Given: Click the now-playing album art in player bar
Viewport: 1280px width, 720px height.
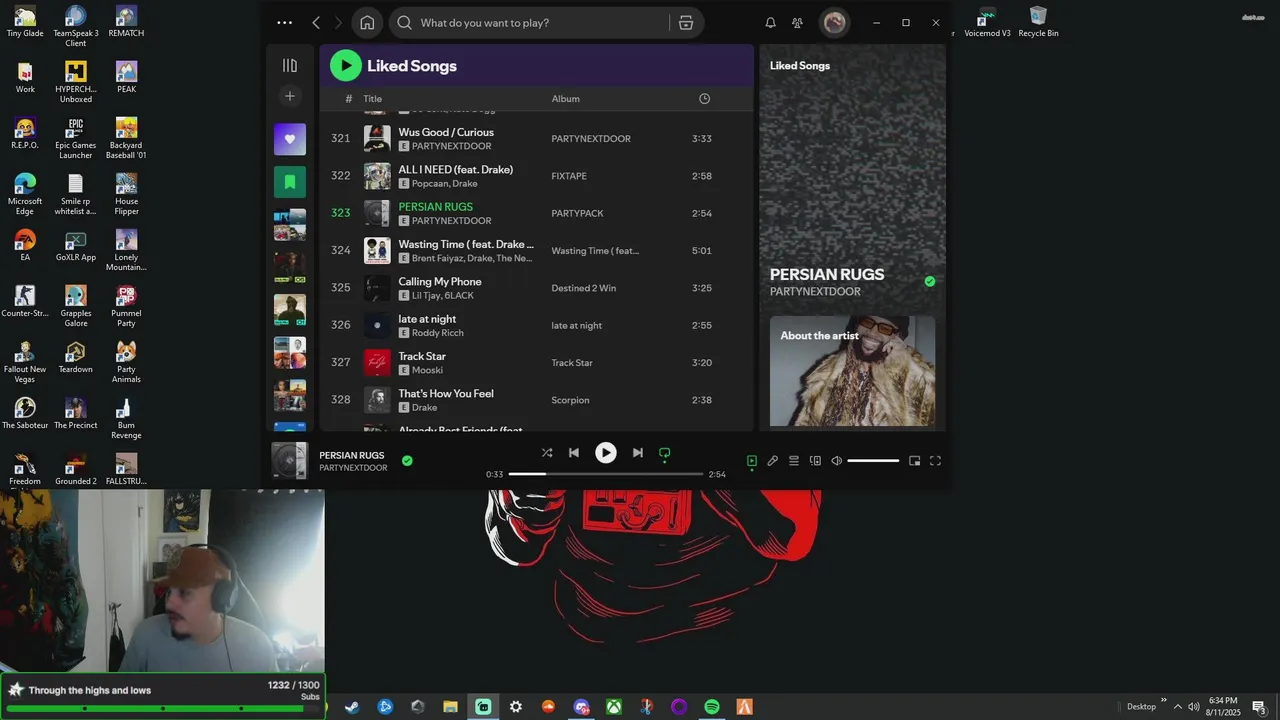Looking at the screenshot, I should [x=290, y=461].
